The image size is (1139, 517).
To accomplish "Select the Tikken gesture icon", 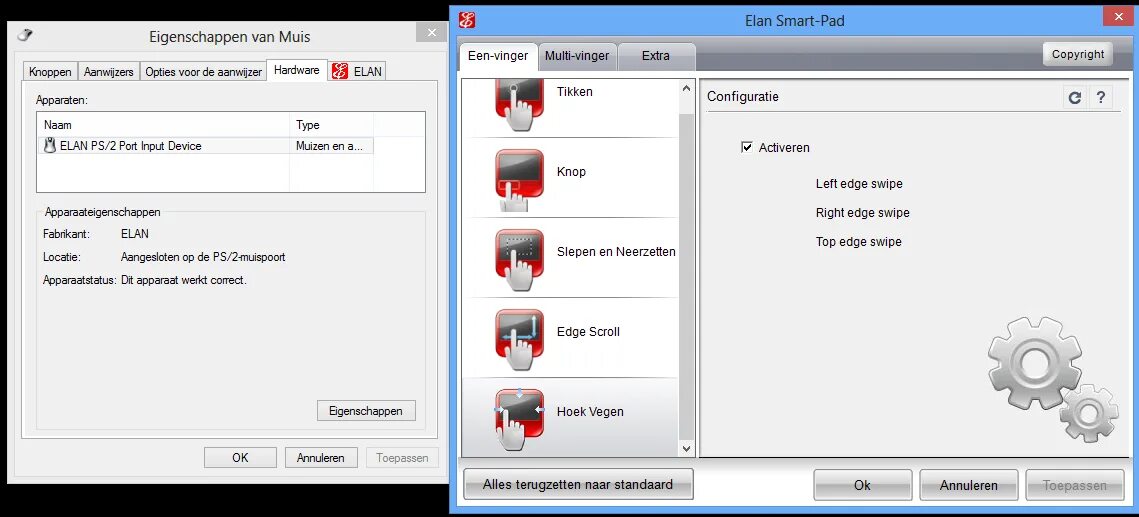I will tap(519, 104).
